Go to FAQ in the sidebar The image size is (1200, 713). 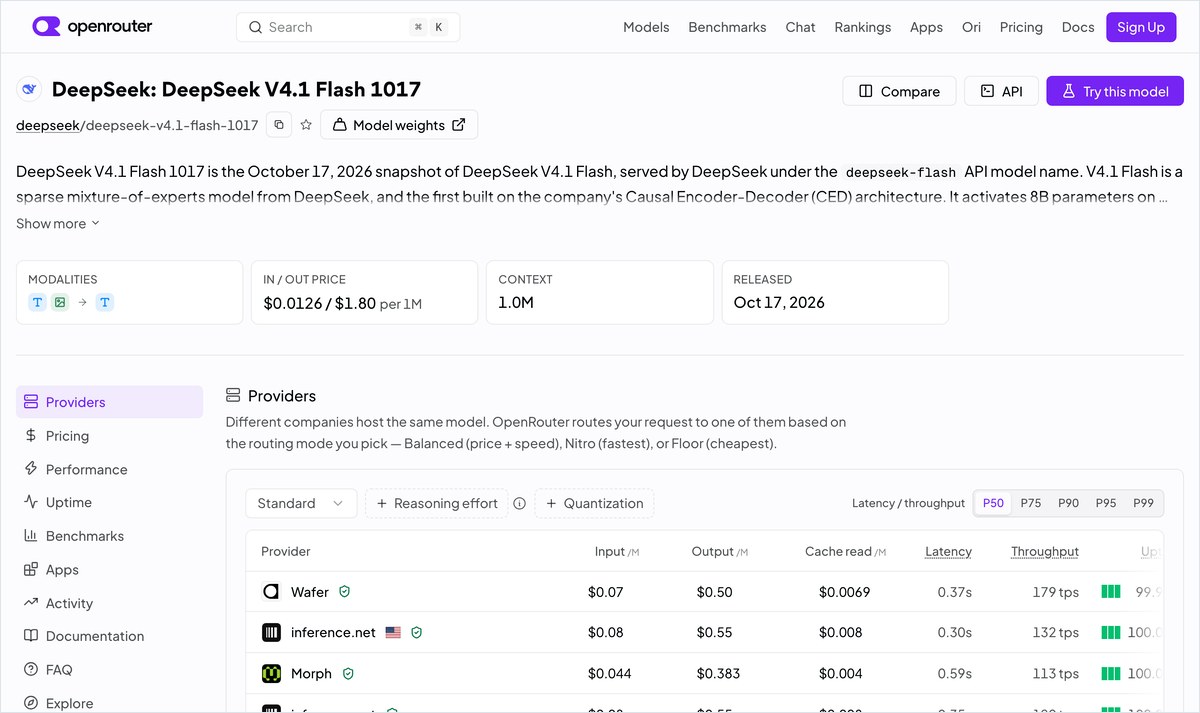pos(109,670)
